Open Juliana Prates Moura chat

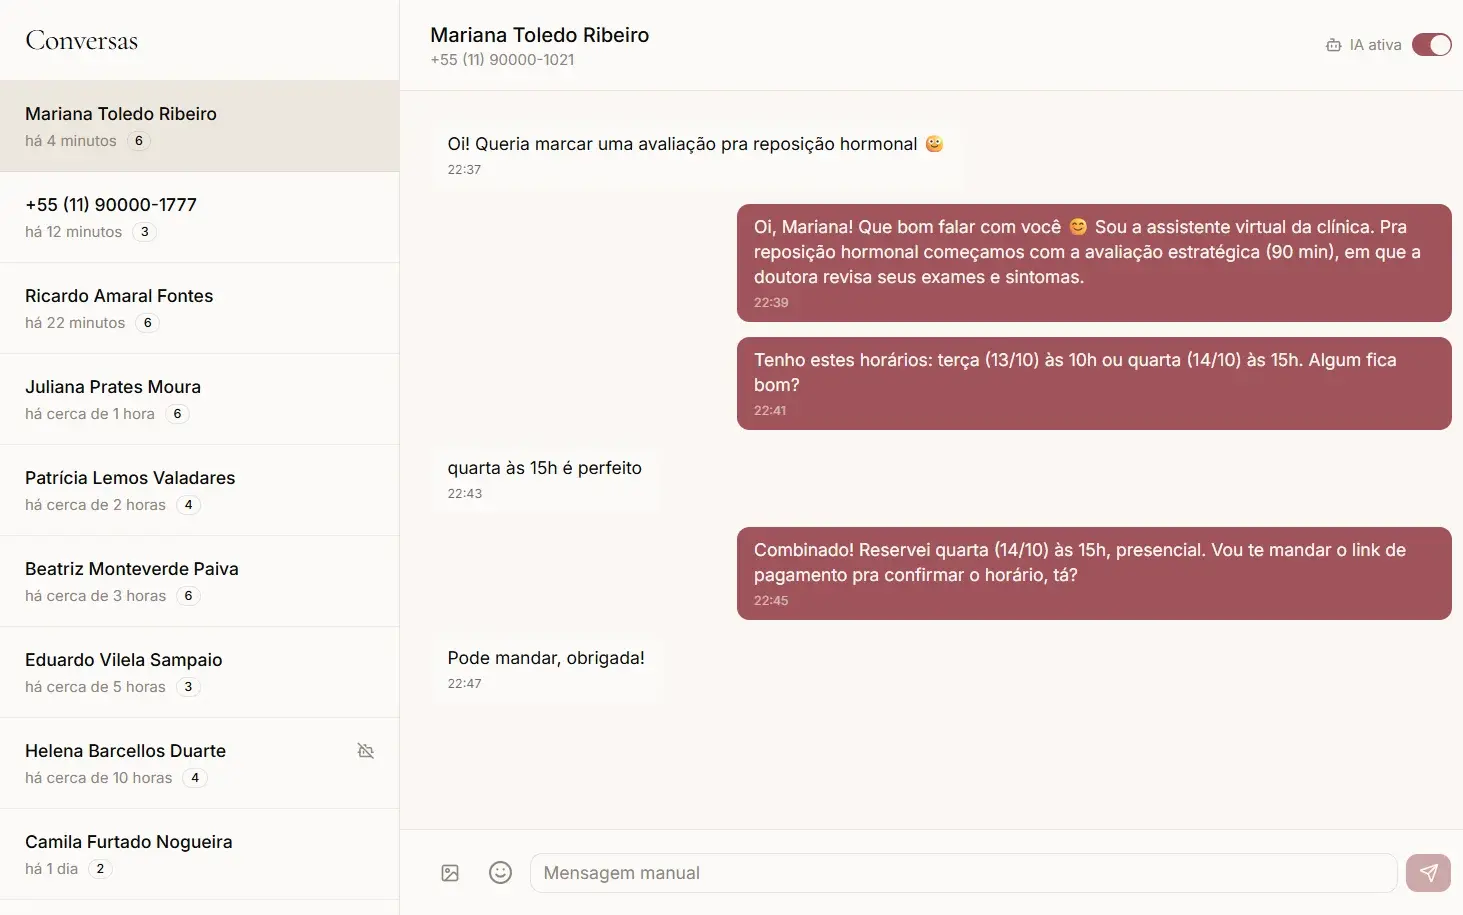tap(200, 399)
